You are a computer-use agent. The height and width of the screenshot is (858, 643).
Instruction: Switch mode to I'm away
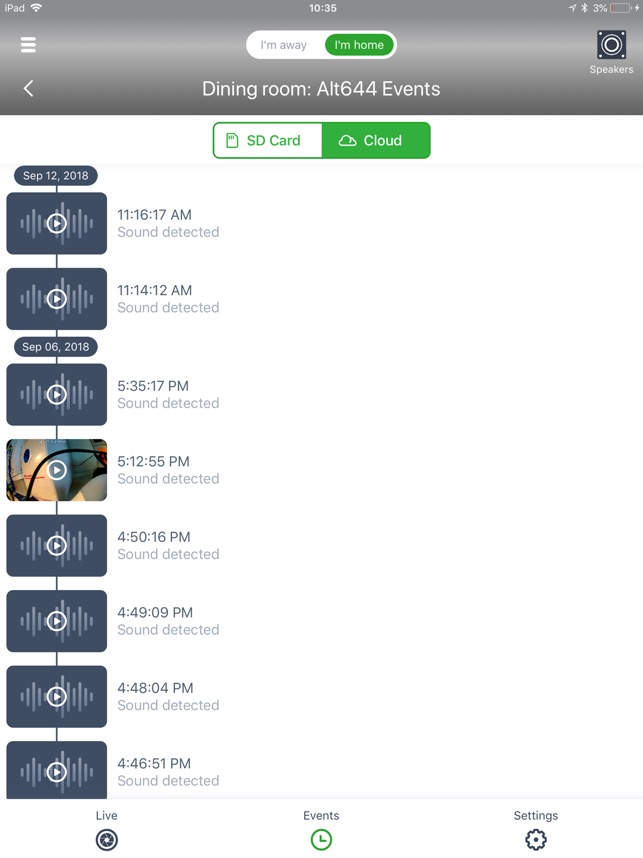pyautogui.click(x=283, y=45)
